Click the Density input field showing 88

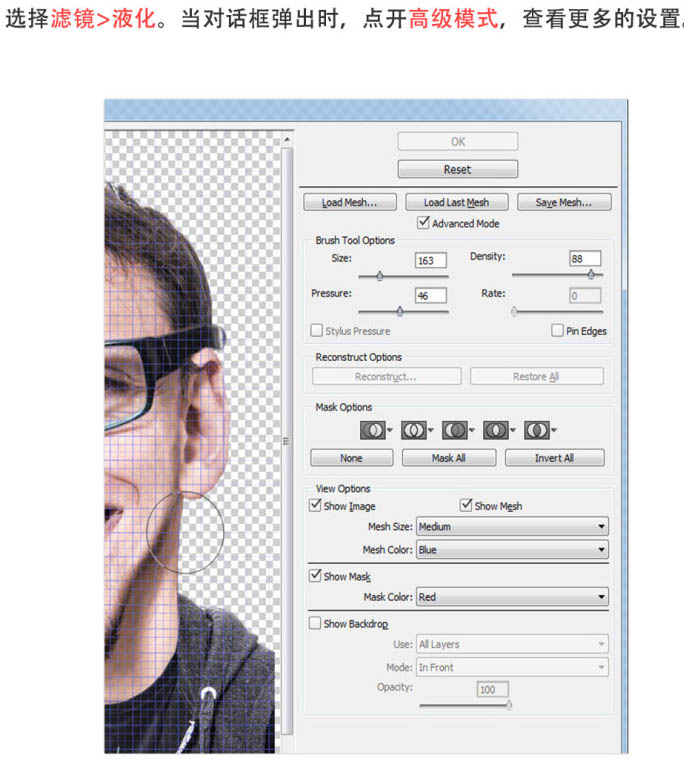click(585, 258)
